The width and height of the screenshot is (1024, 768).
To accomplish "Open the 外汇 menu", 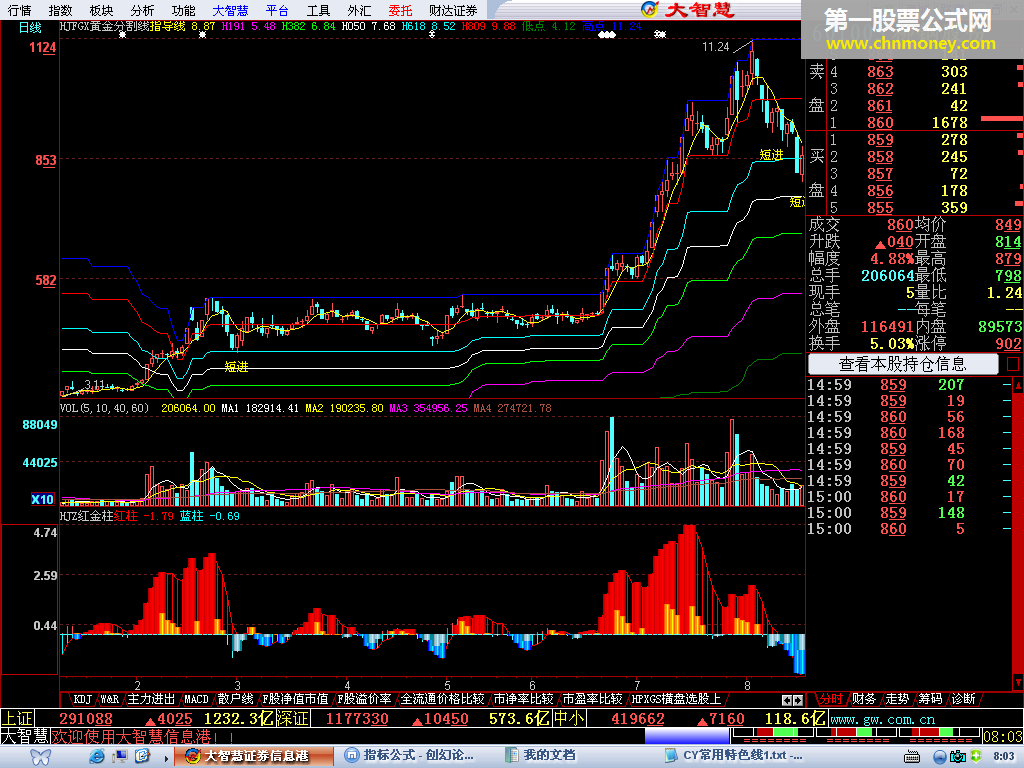I will click(359, 10).
